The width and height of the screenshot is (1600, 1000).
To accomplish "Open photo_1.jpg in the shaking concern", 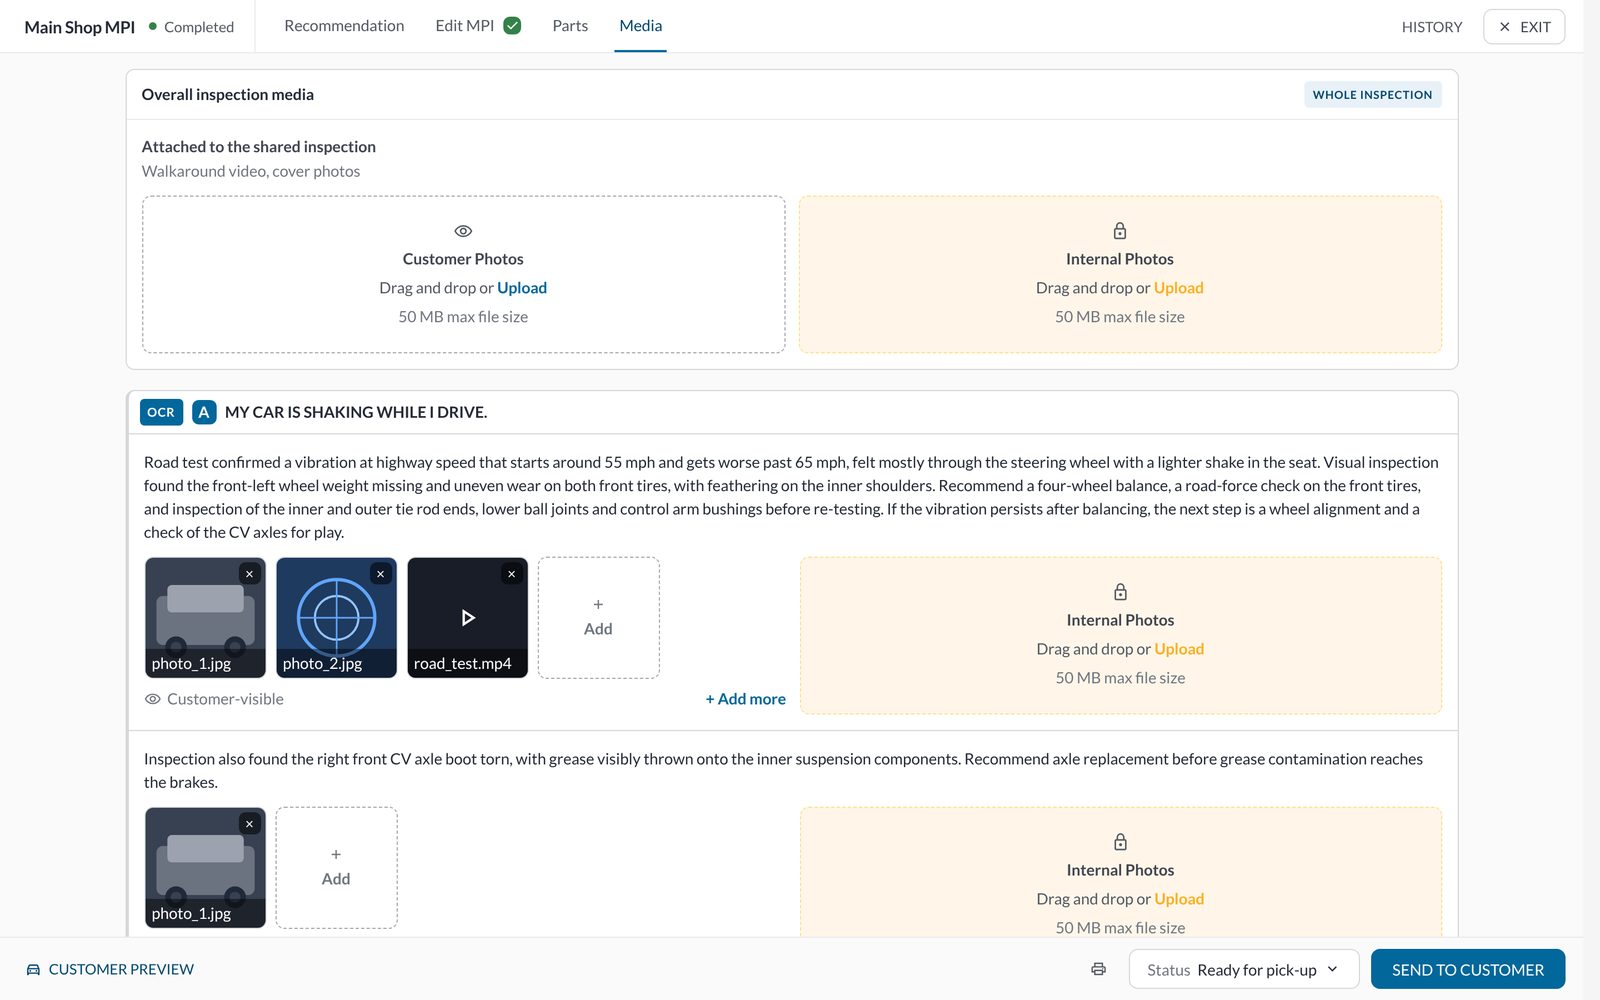I will coord(205,618).
